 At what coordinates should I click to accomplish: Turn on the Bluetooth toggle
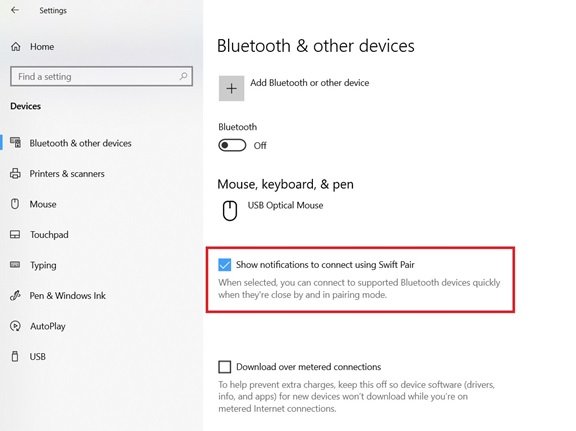(x=232, y=145)
